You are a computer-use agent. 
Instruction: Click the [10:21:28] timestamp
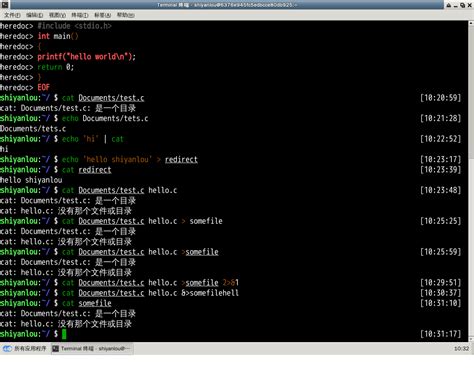coord(440,118)
